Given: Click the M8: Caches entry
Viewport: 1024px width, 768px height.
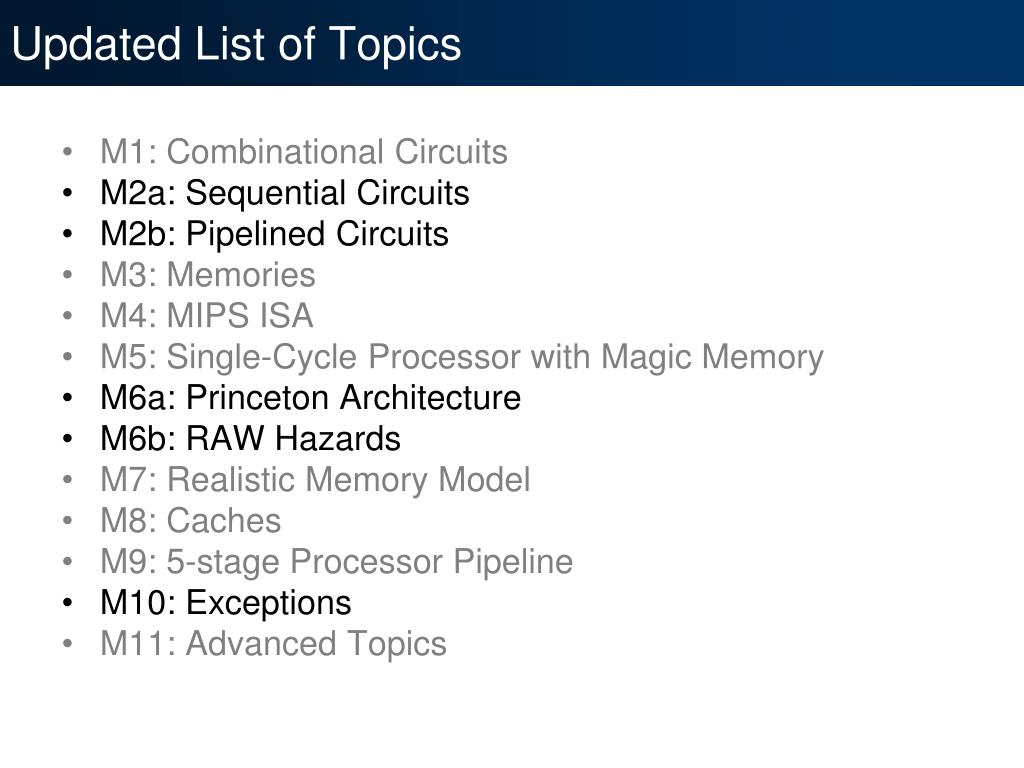Looking at the screenshot, I should (x=191, y=521).
